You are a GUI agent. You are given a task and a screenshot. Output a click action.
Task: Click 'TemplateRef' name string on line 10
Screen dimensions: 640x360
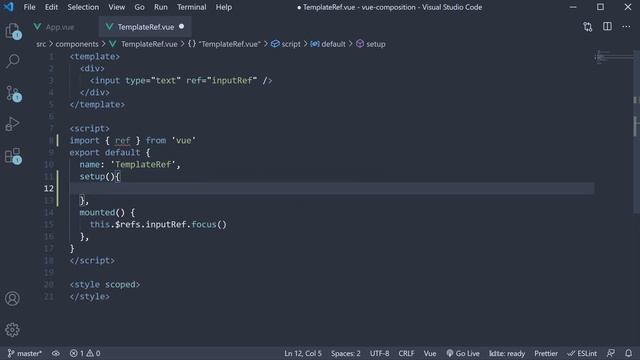coord(143,164)
